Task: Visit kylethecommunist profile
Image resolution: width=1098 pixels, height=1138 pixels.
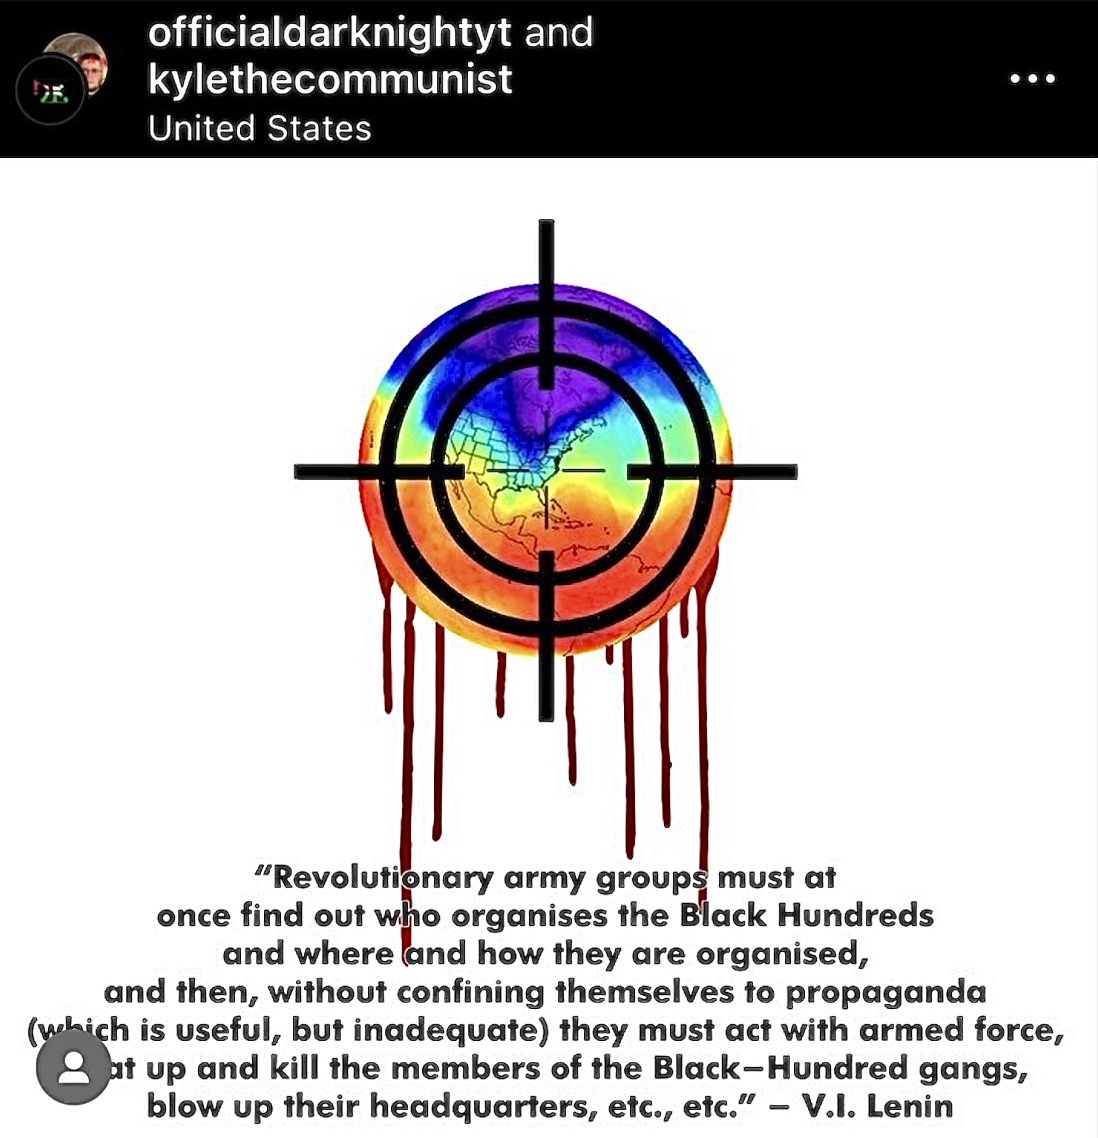Action: (x=330, y=79)
